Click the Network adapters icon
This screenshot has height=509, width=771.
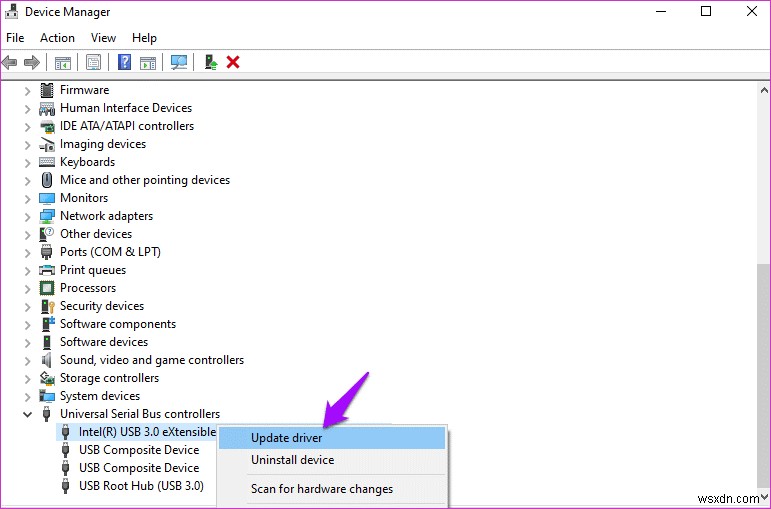(x=47, y=216)
